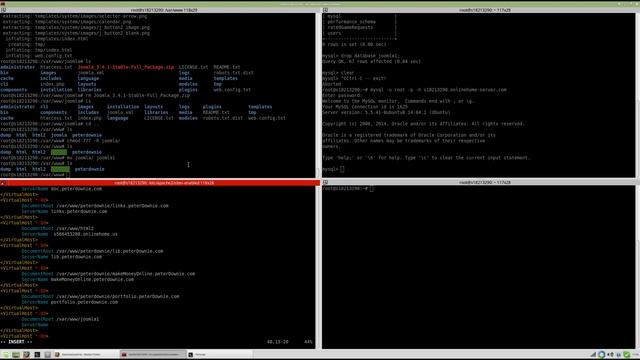
Task: Click the 'chmod 777 -R joomla/' command line
Action: 60,141
